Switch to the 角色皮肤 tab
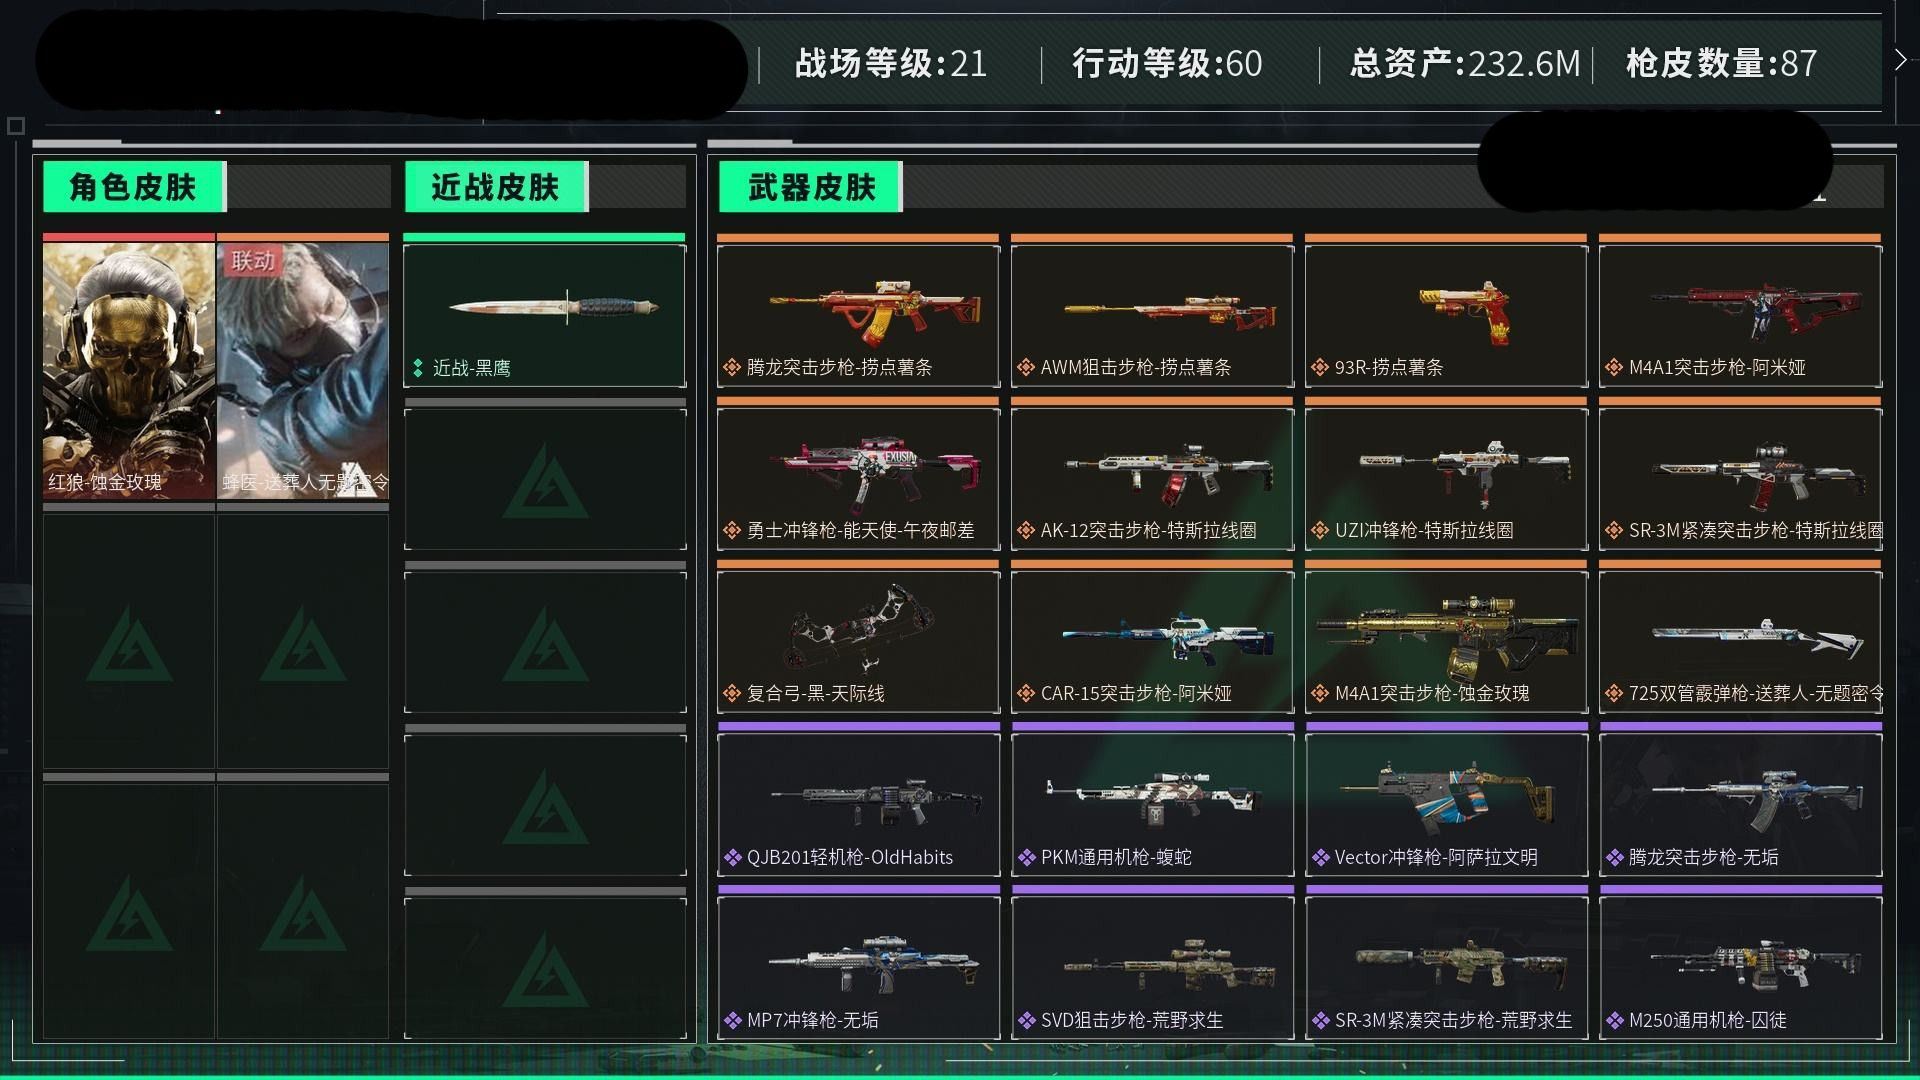 click(x=134, y=187)
